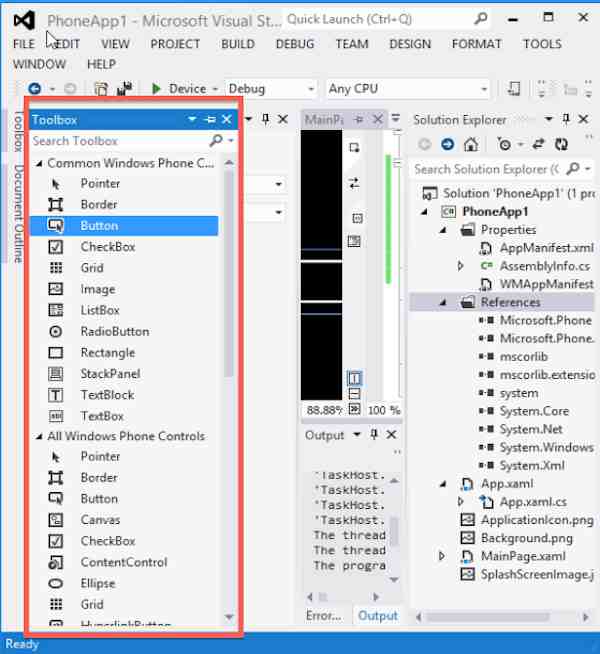
Task: Select System.Core reference
Action: (534, 411)
